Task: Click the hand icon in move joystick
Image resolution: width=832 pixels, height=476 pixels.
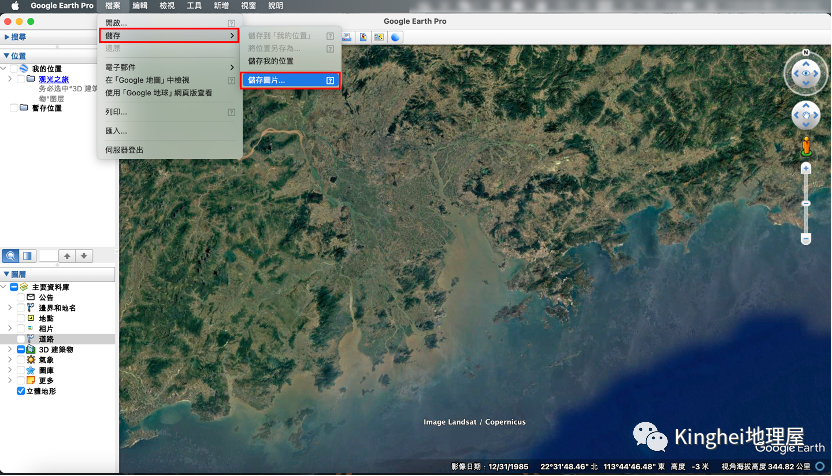Action: pos(805,115)
